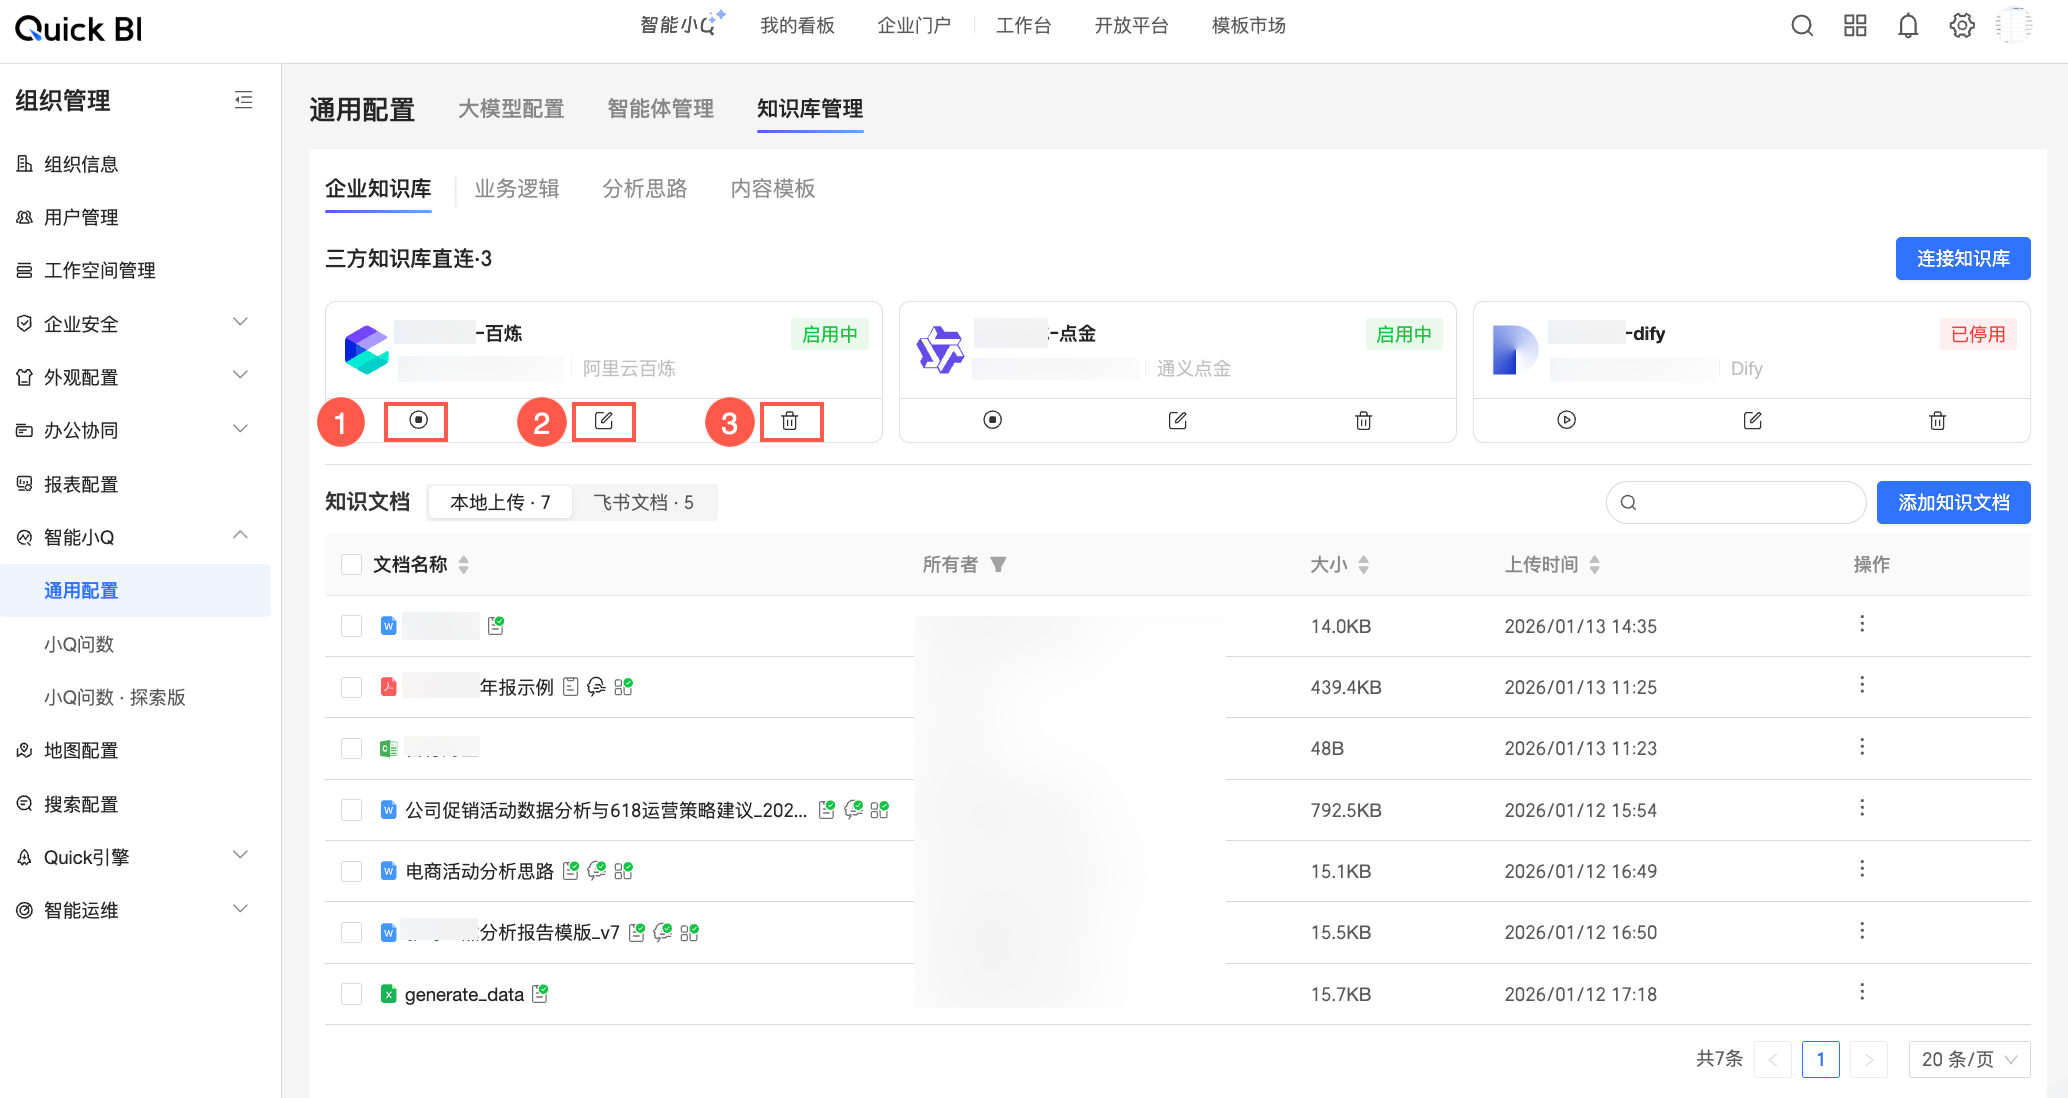Check the box for 电商活动分析思路 document
The width and height of the screenshot is (2068, 1098).
(x=351, y=871)
